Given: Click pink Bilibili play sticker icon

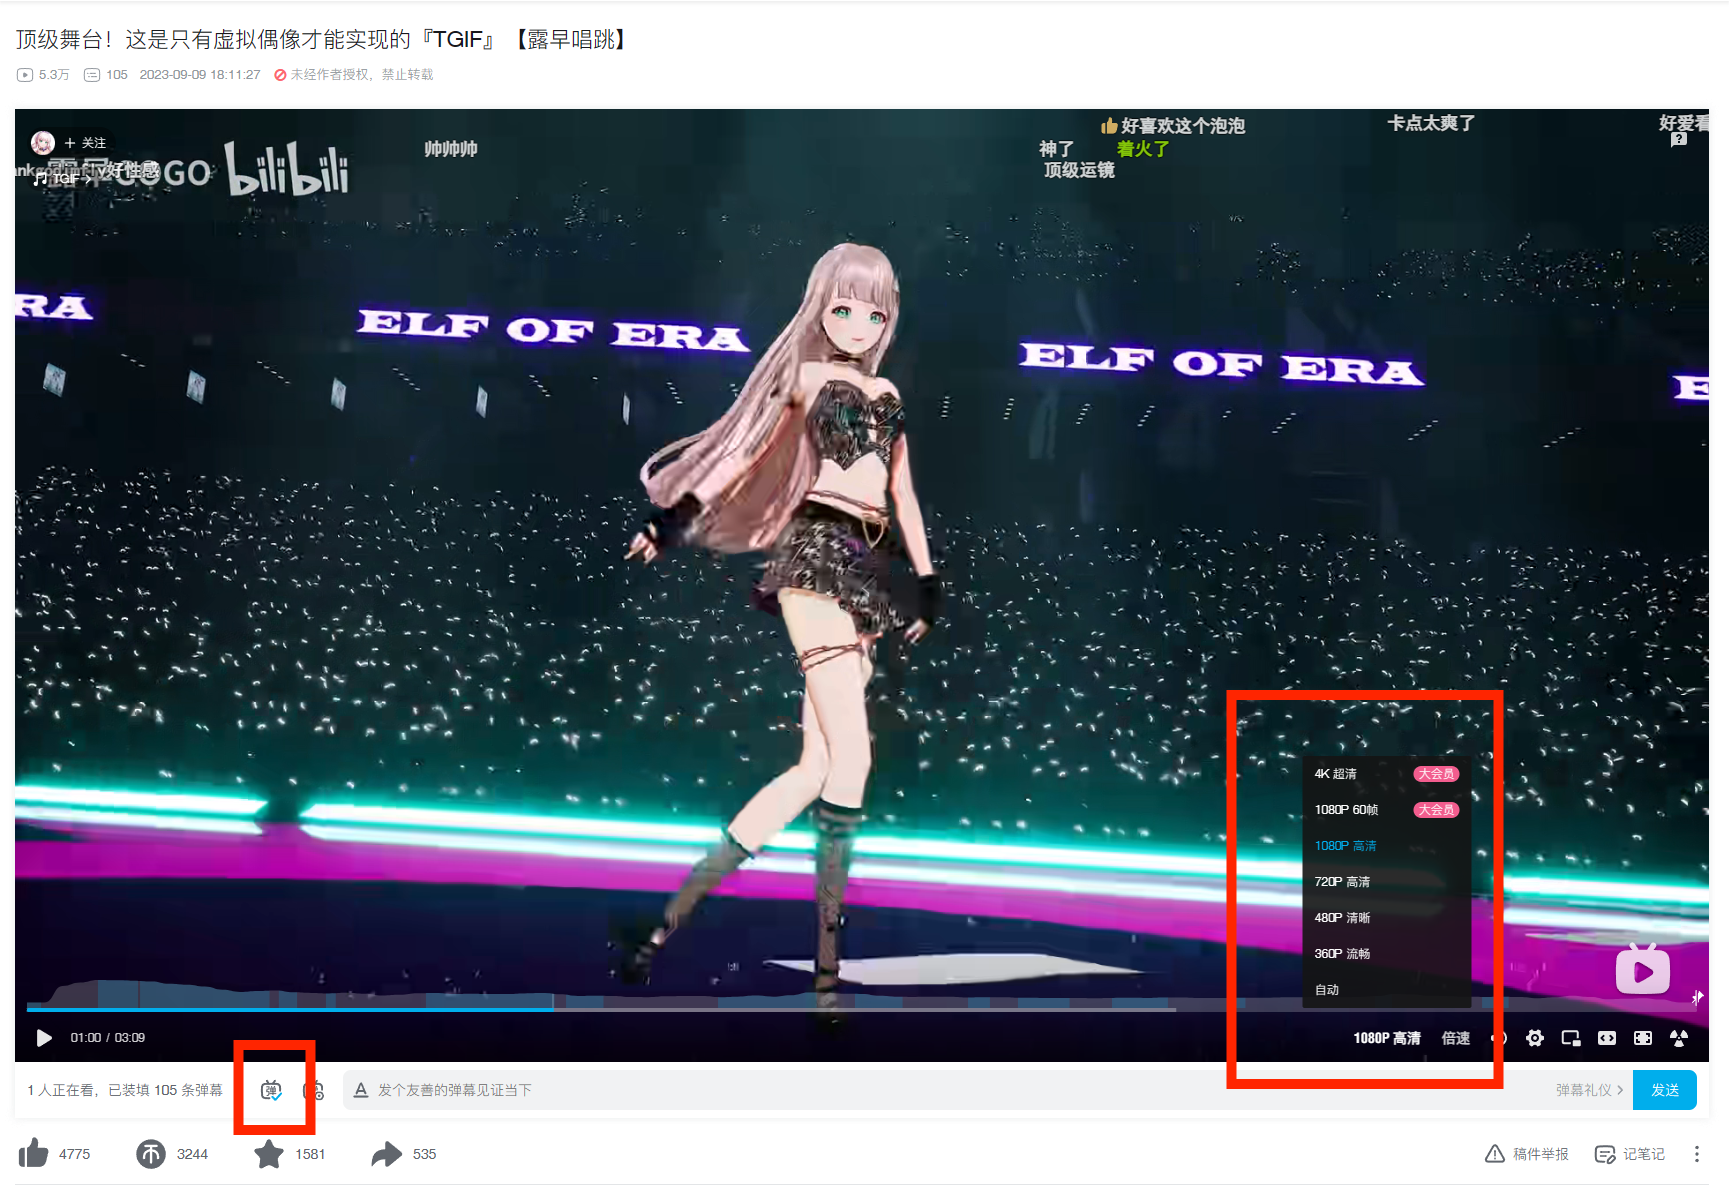Looking at the screenshot, I should coord(1642,969).
